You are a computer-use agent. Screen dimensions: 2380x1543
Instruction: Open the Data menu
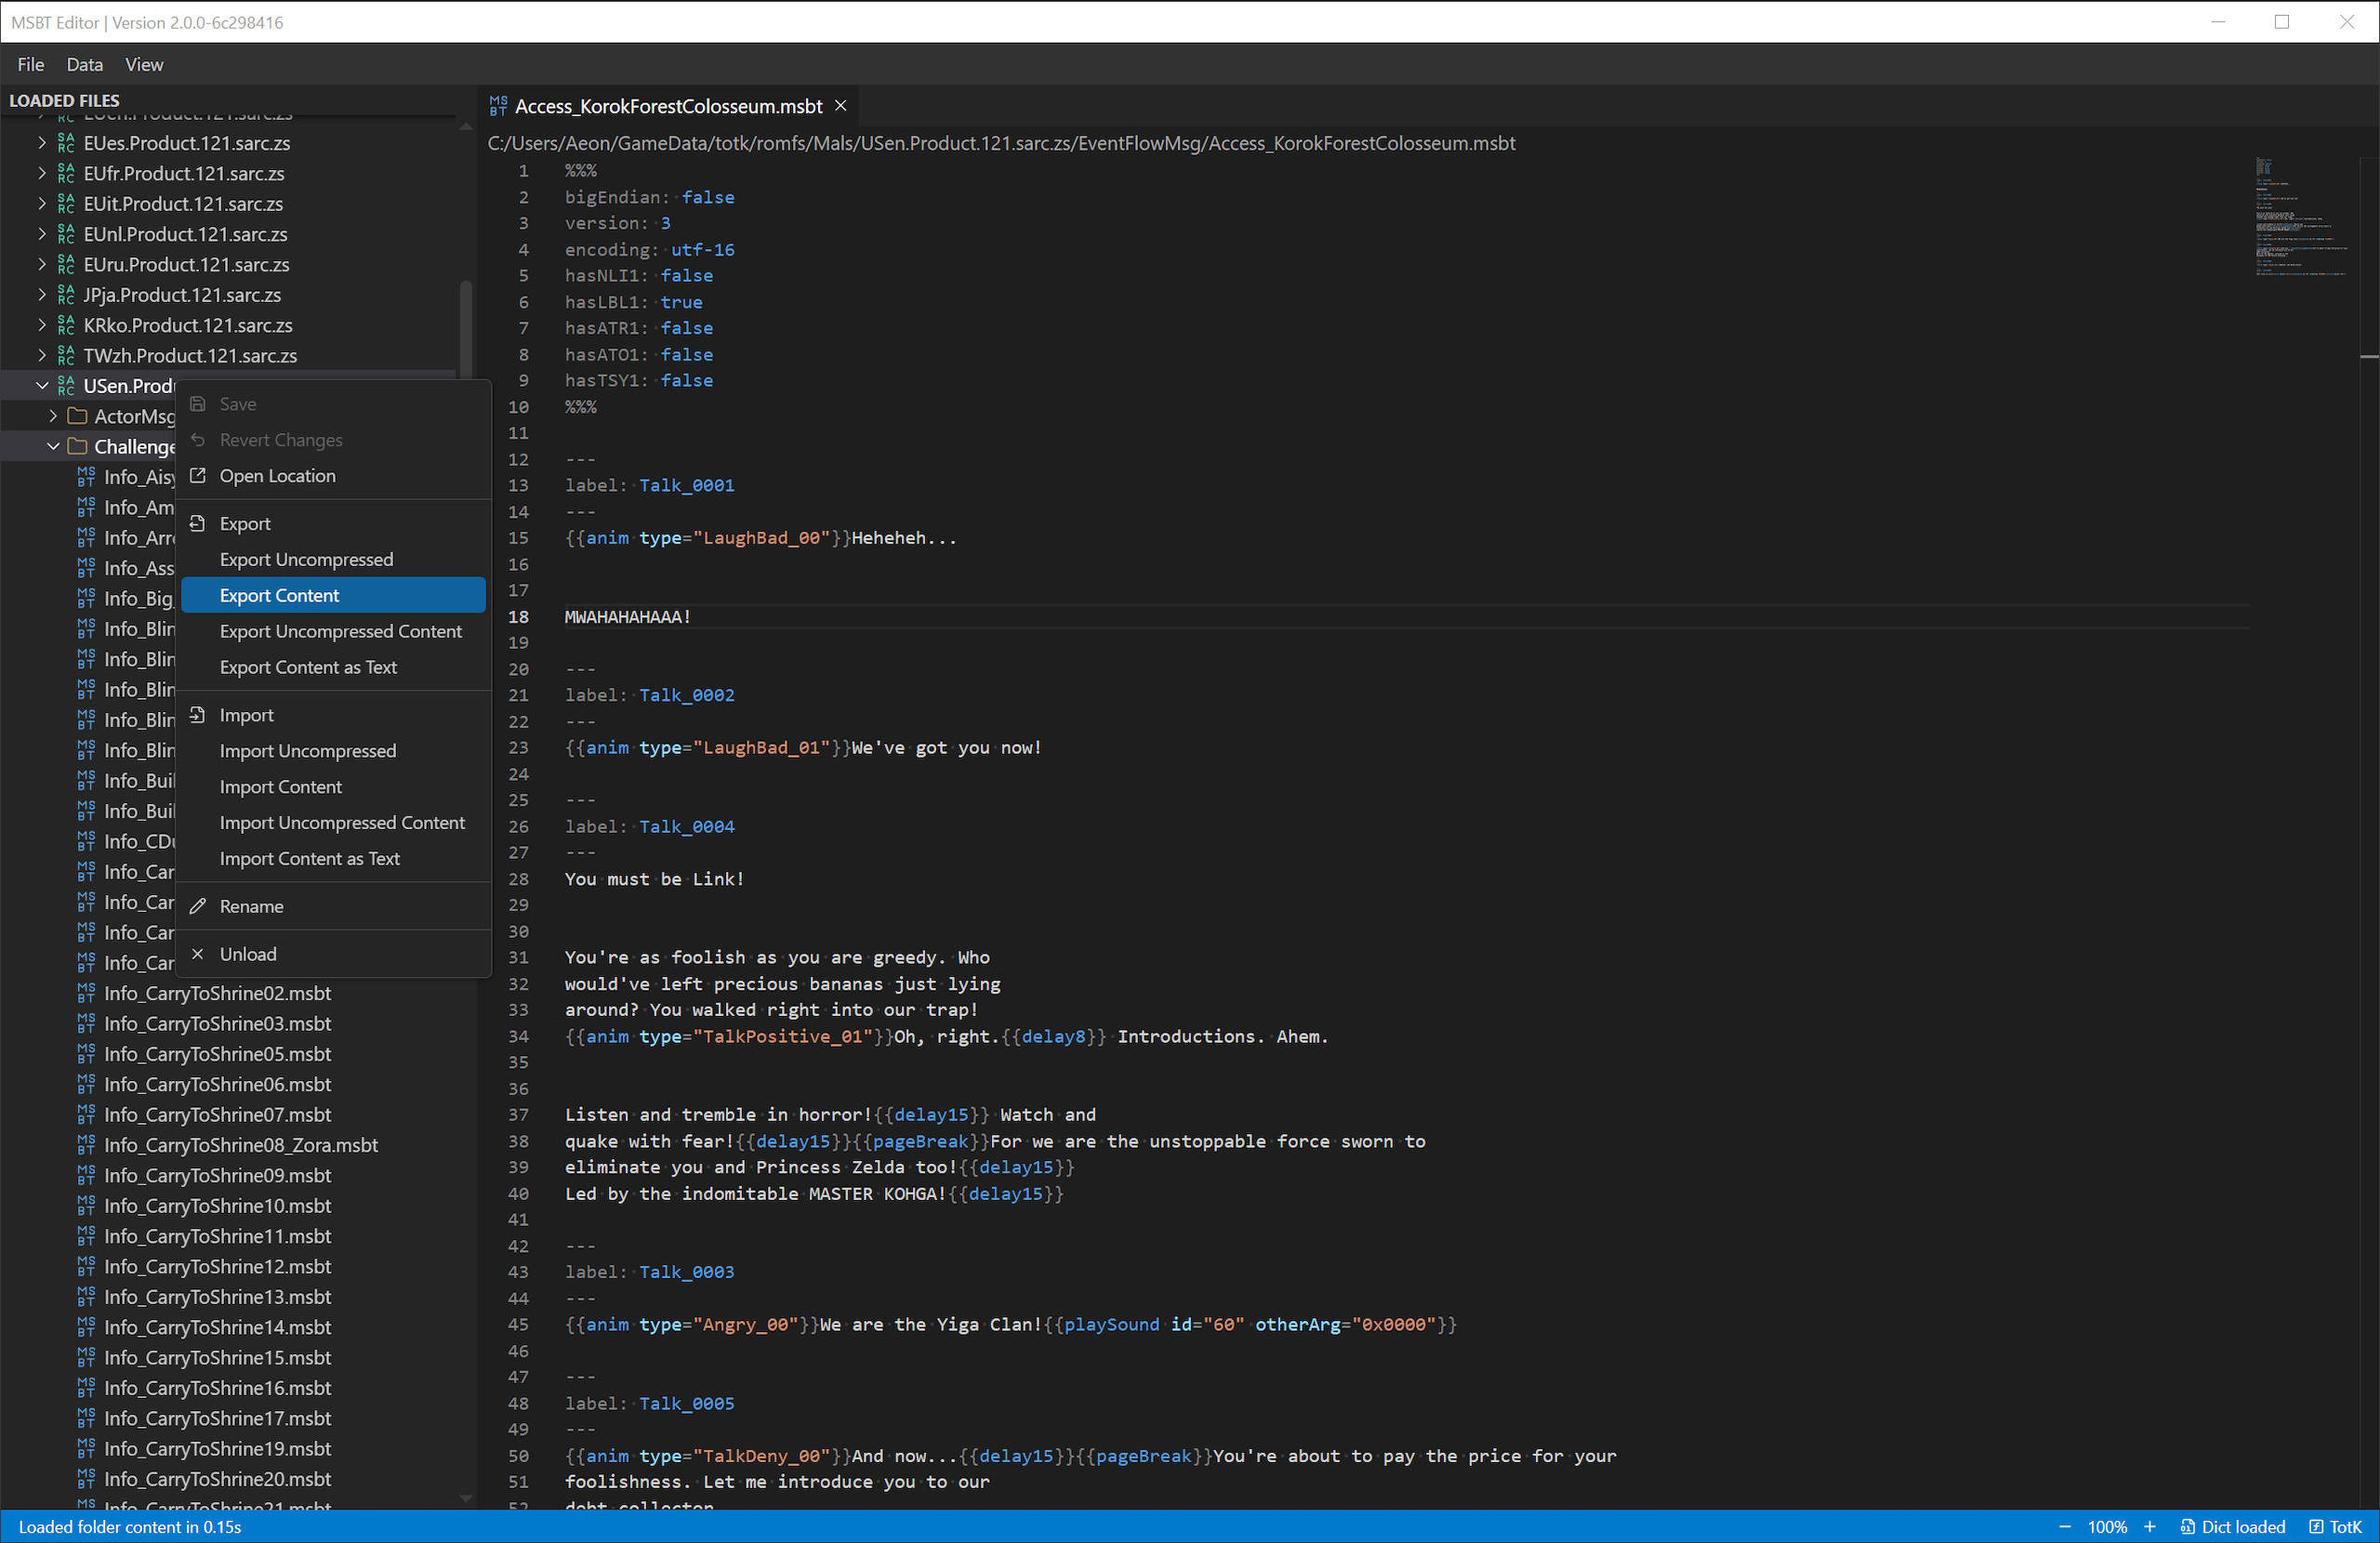click(85, 64)
